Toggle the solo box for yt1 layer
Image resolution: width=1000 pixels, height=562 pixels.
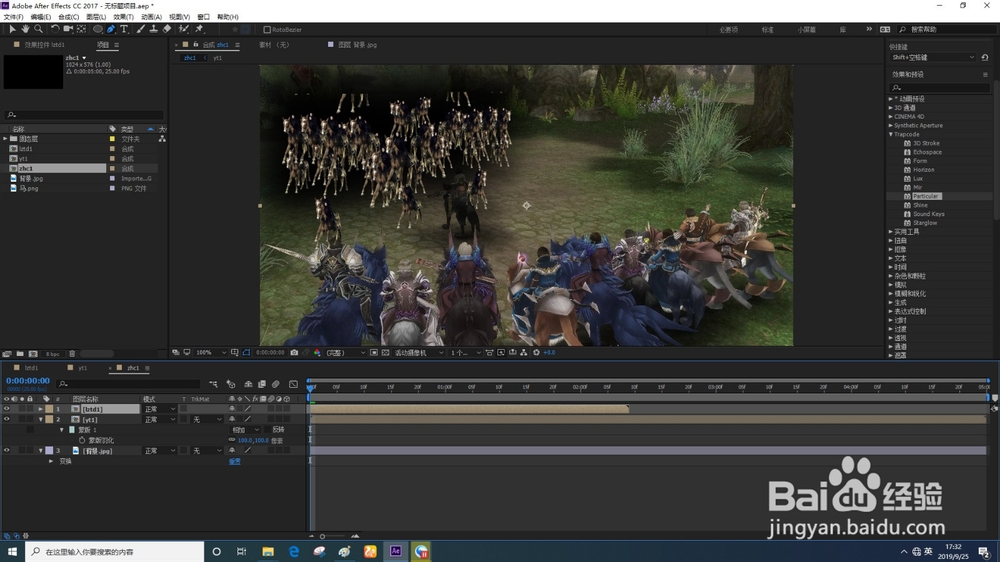pos(22,419)
